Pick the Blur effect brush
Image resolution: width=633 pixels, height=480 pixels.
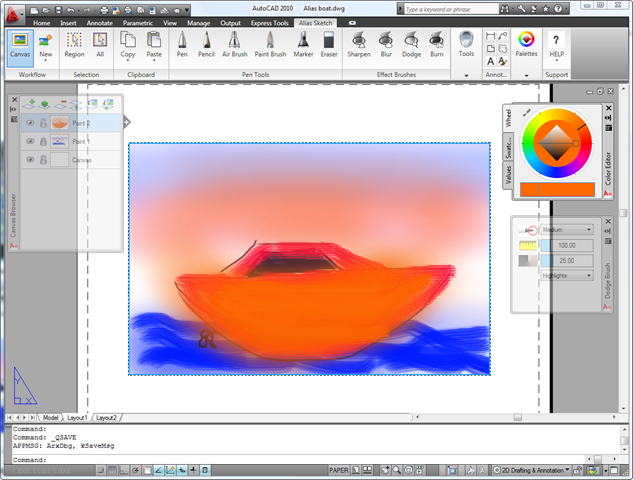click(x=386, y=44)
